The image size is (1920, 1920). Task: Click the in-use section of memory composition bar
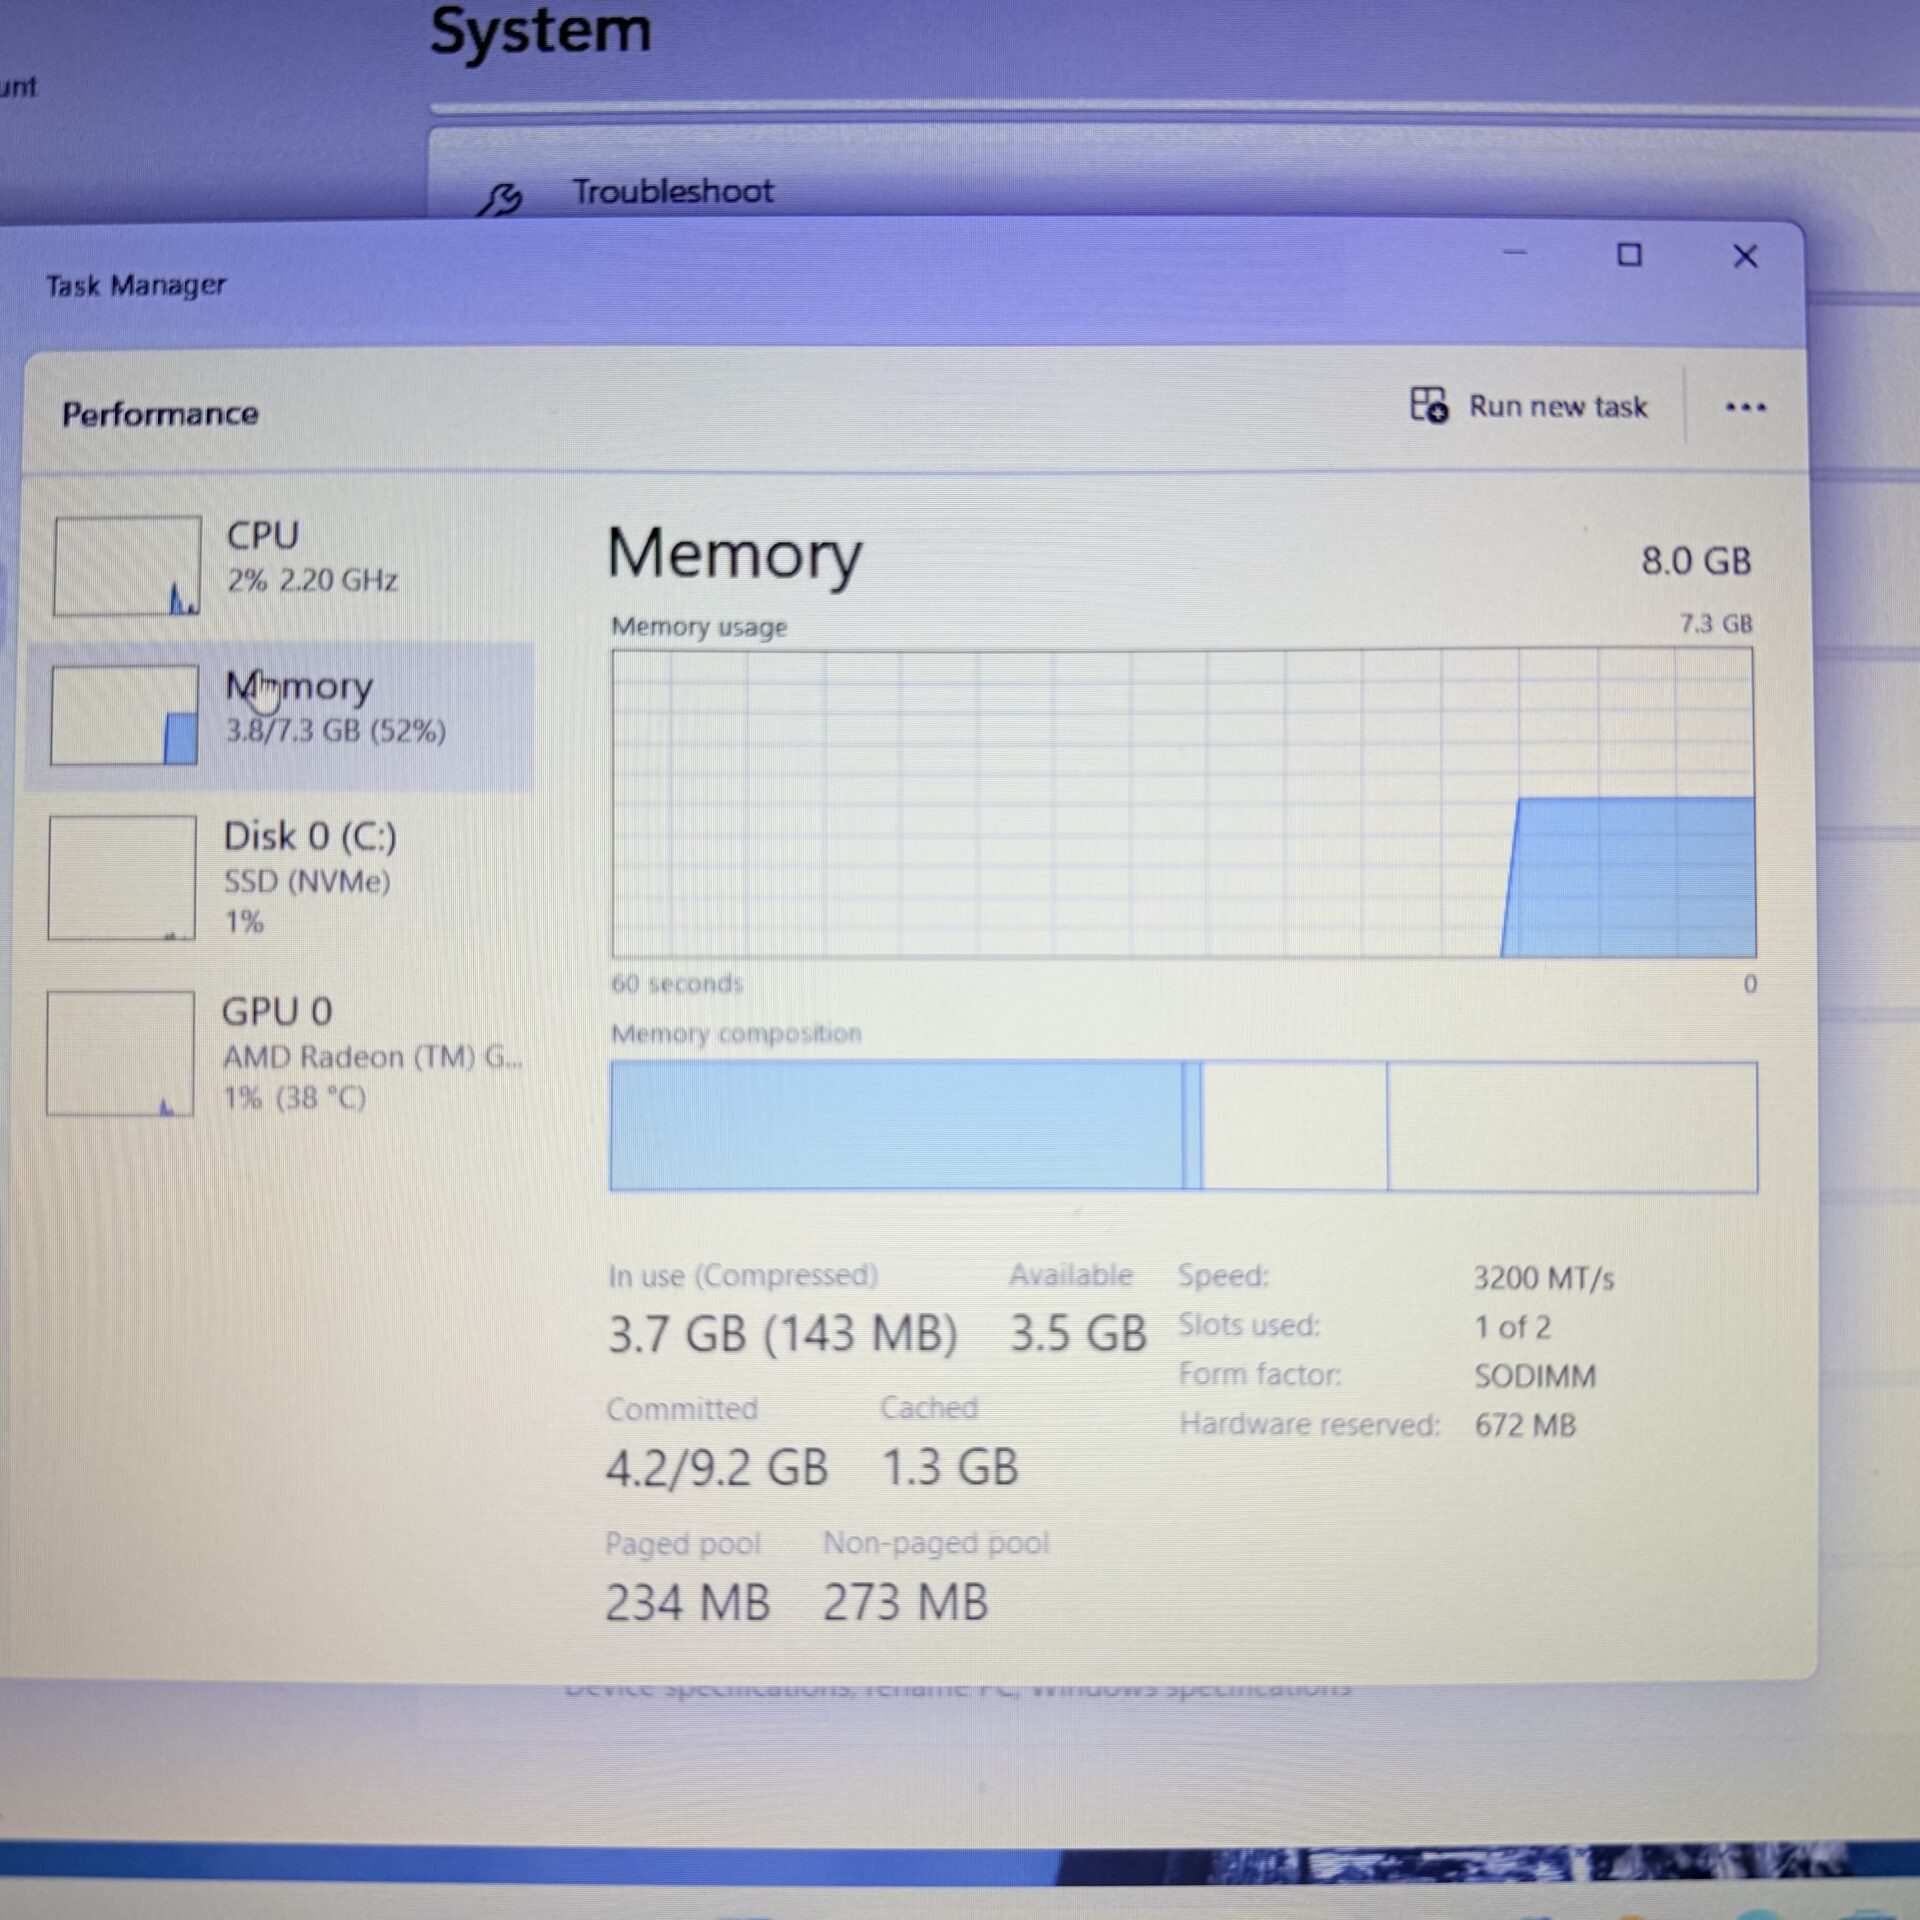pos(895,1126)
